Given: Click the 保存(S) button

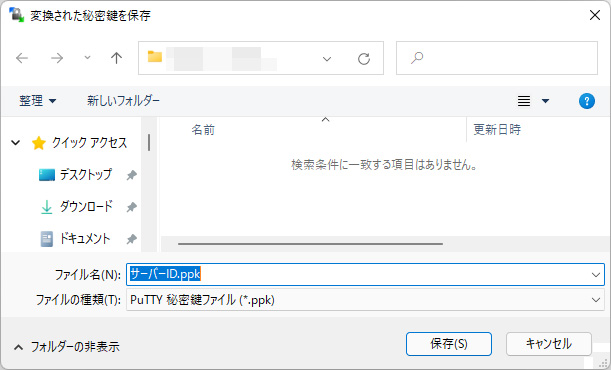Looking at the screenshot, I should pyautogui.click(x=449, y=344).
